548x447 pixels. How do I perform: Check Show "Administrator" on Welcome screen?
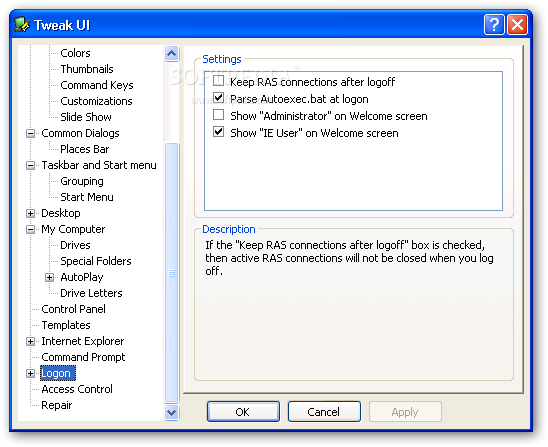(x=218, y=115)
